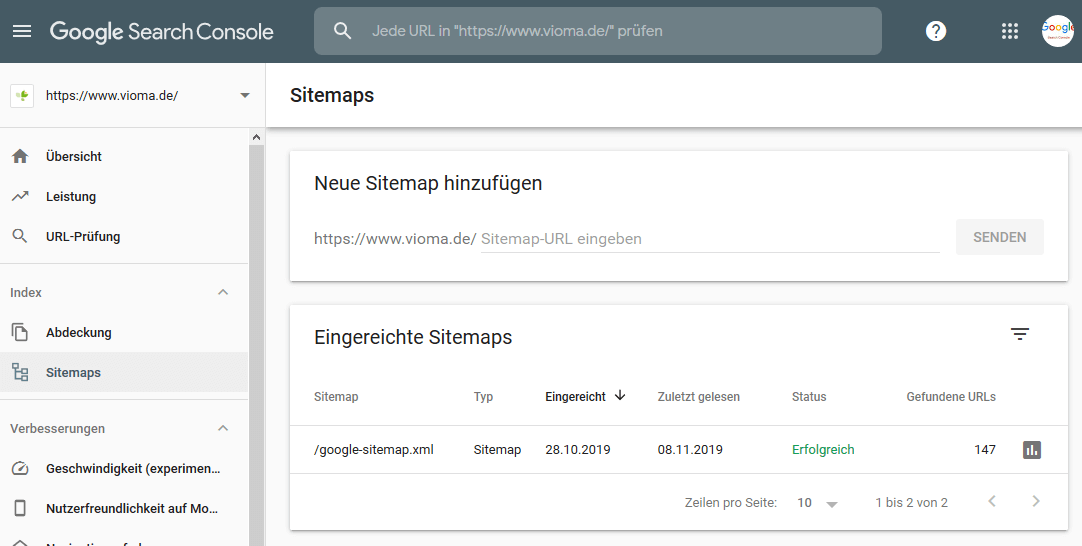Open the /google-sitemap.xml row
Screen dimensions: 1082x546
pos(679,450)
